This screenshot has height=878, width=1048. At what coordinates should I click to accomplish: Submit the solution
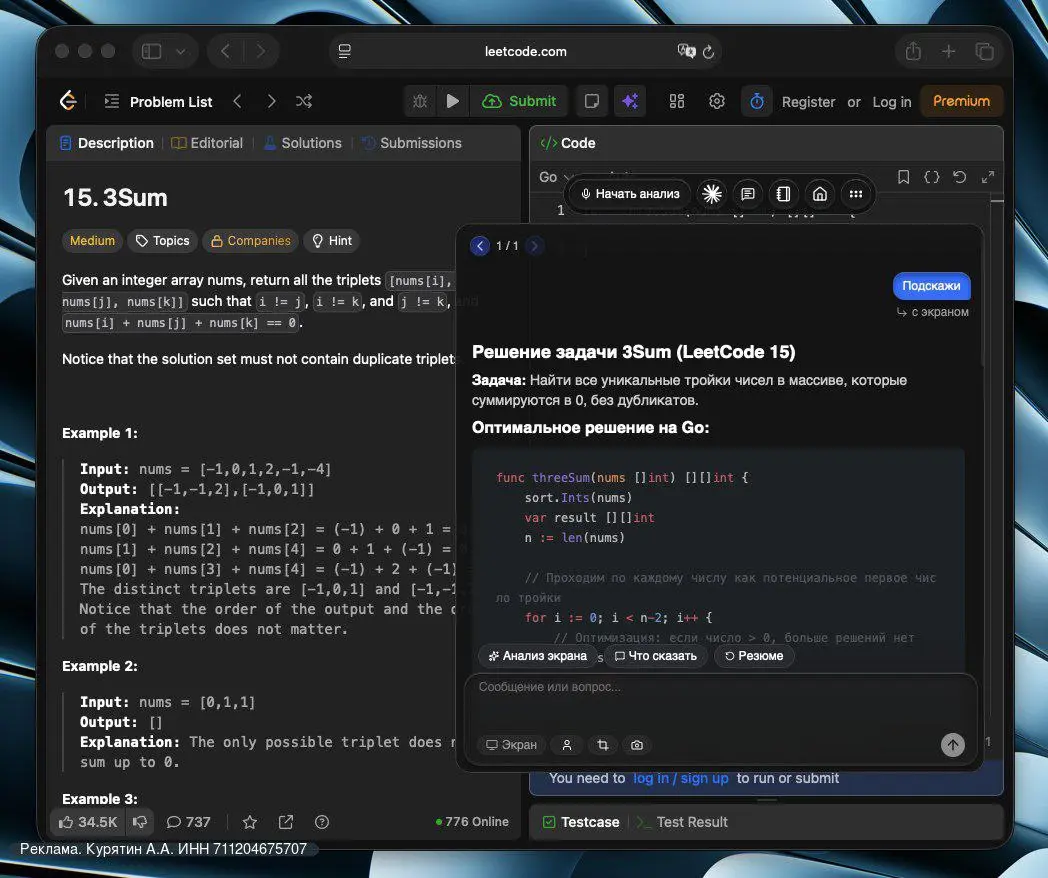(x=519, y=101)
